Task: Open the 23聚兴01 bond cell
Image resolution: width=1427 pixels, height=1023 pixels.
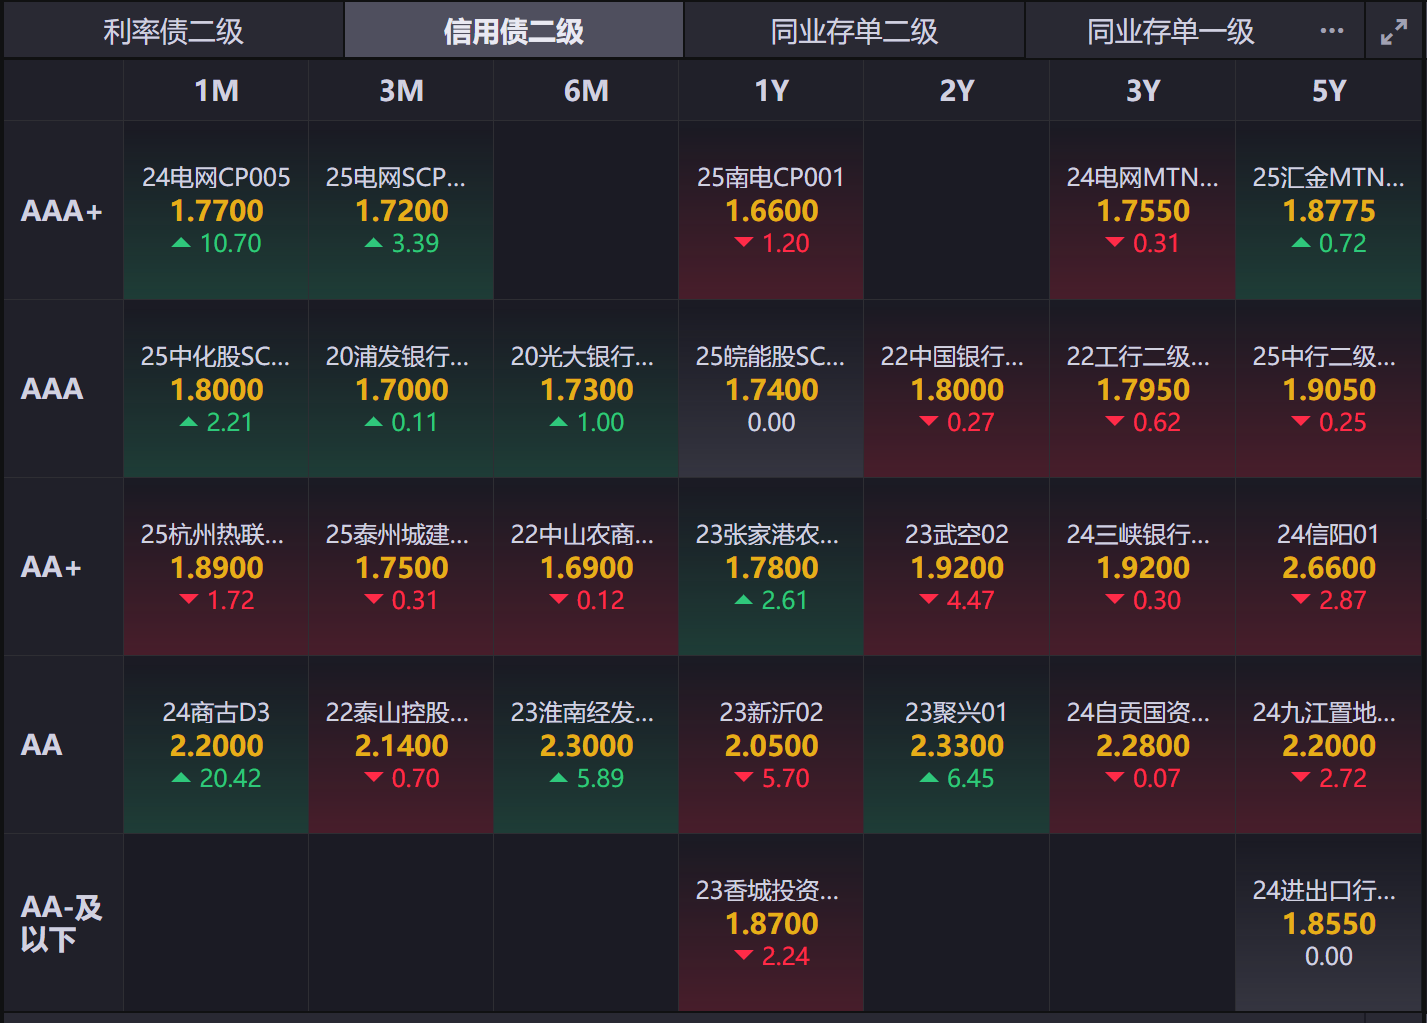Action: pyautogui.click(x=956, y=745)
